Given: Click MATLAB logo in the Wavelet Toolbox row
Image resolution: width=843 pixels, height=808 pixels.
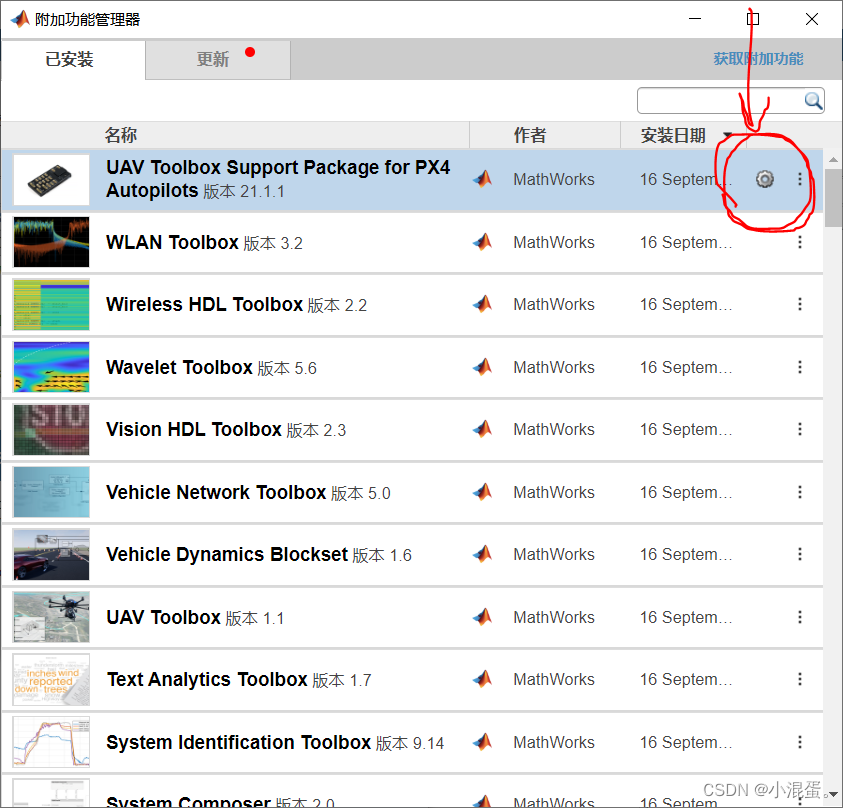Looking at the screenshot, I should (483, 367).
